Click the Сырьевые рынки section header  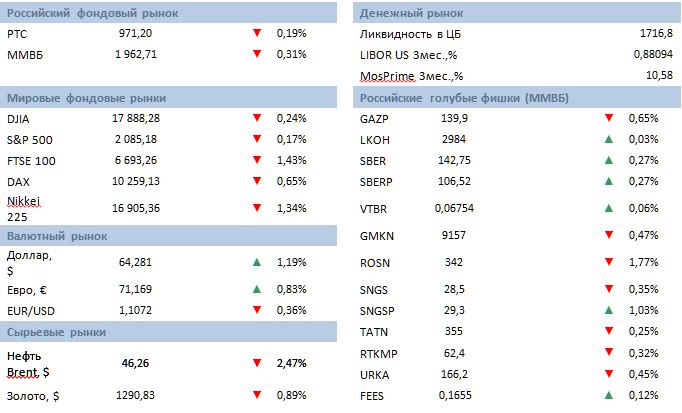click(56, 331)
